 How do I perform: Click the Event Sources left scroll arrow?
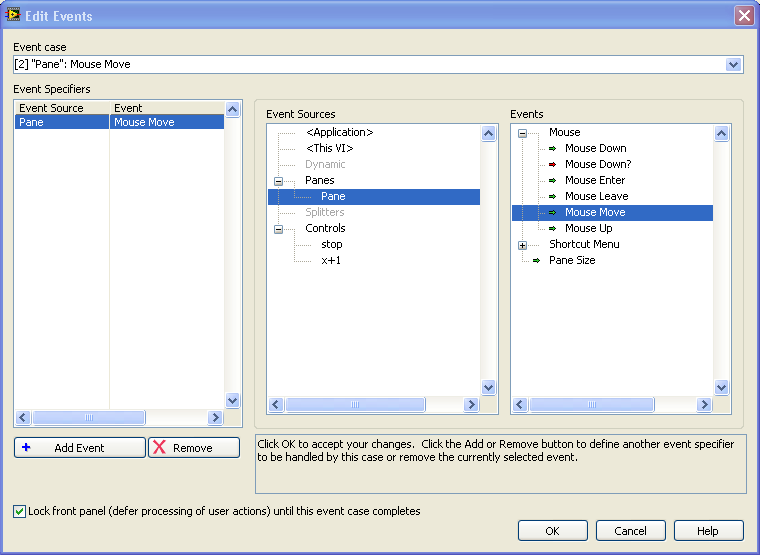(x=276, y=404)
